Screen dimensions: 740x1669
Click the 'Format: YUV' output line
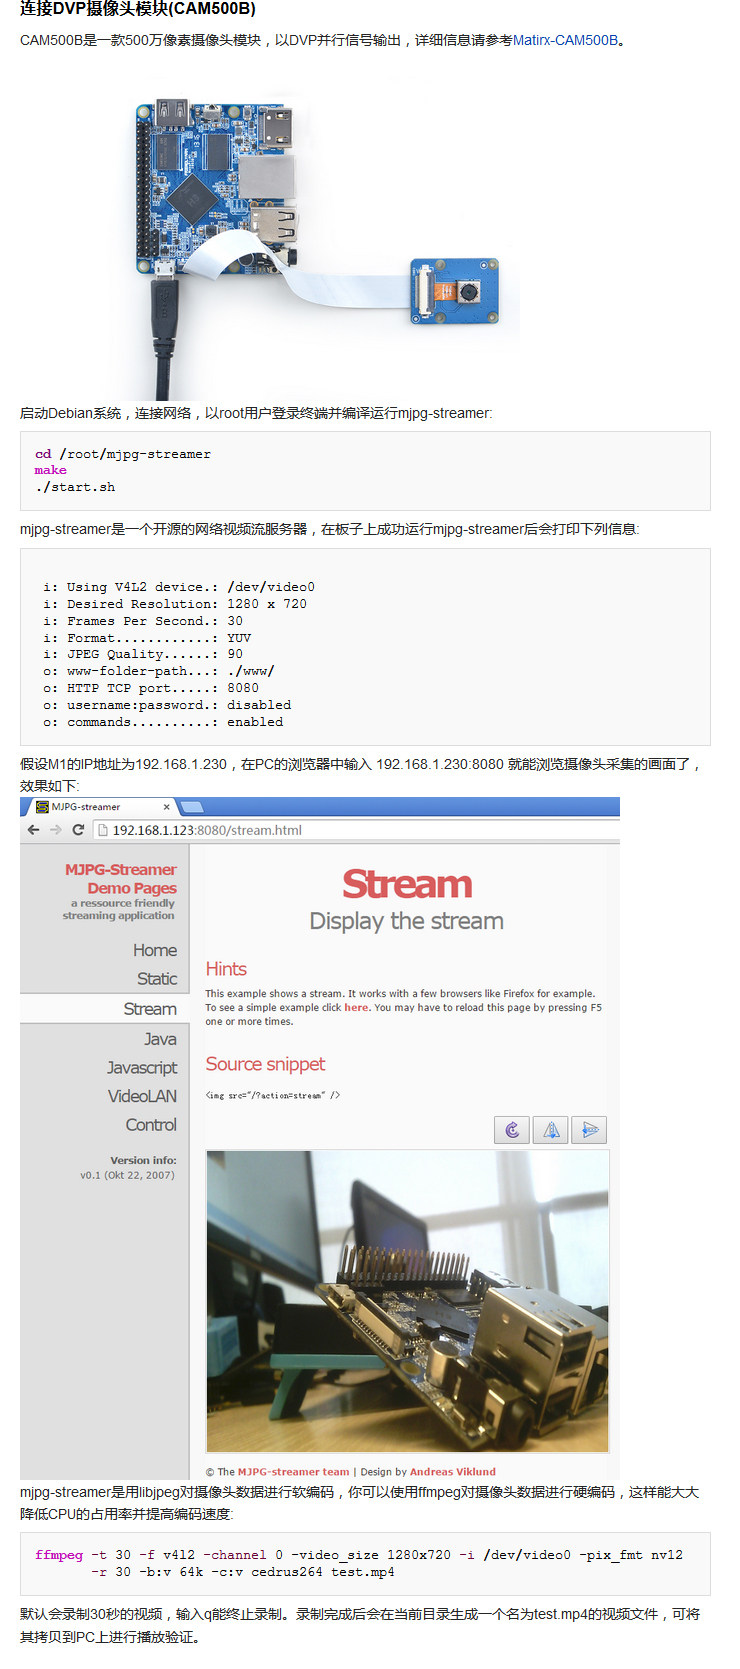(147, 638)
